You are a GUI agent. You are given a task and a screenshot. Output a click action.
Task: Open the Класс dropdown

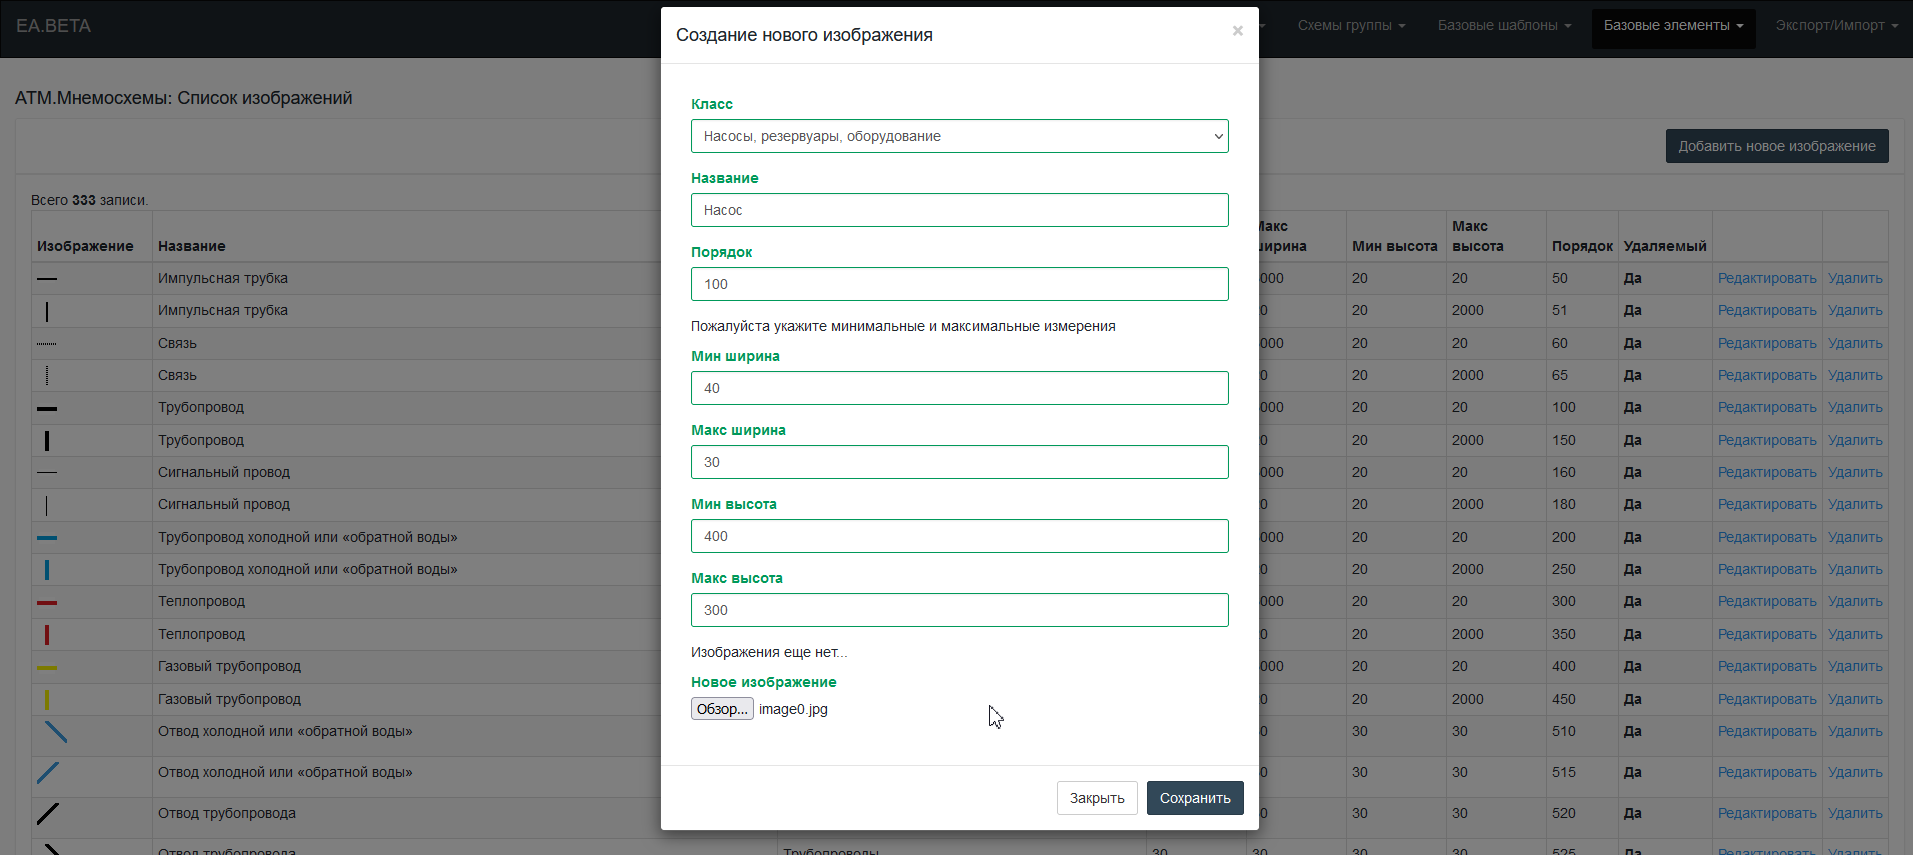pyautogui.click(x=959, y=136)
